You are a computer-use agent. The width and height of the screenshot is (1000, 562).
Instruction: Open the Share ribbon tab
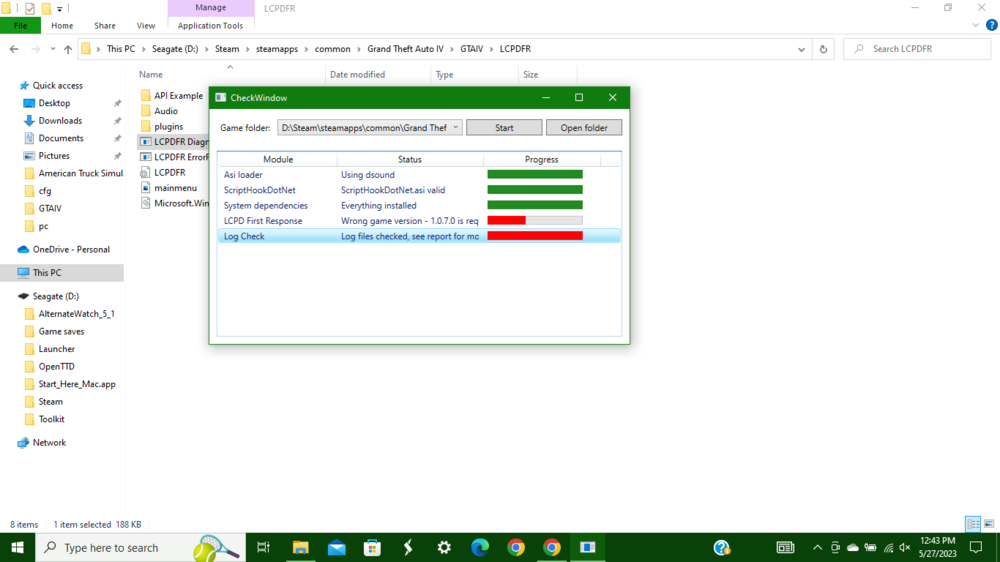pos(105,26)
